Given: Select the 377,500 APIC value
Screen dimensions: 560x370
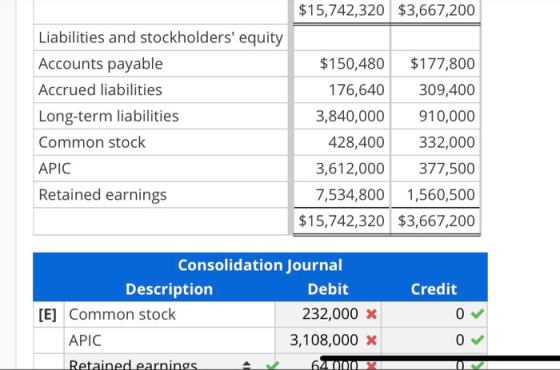Looking at the screenshot, I should coord(447,169).
